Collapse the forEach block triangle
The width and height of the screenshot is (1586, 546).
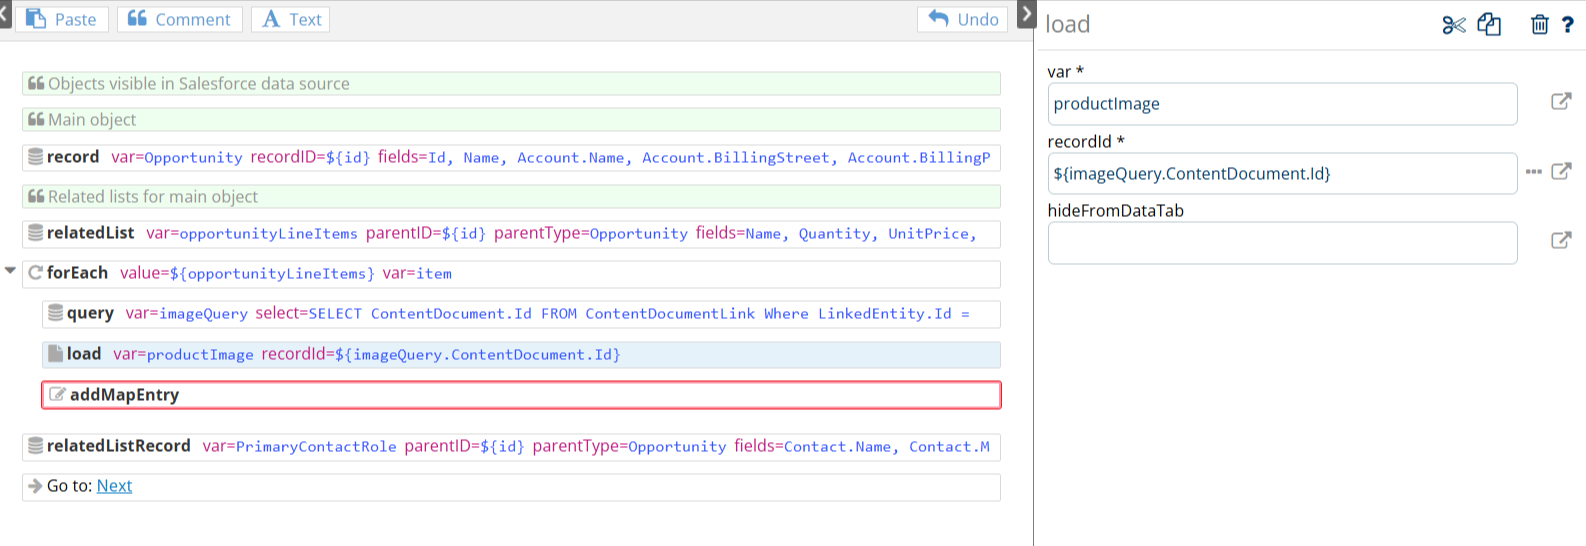click(x=10, y=271)
